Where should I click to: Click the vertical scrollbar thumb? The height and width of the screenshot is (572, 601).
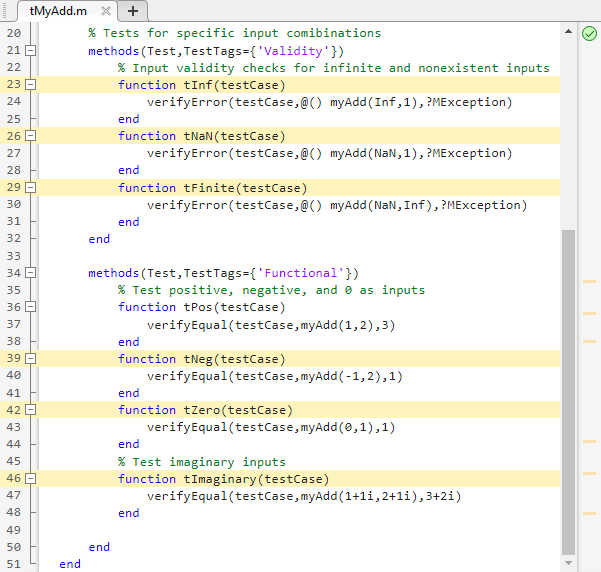click(568, 390)
